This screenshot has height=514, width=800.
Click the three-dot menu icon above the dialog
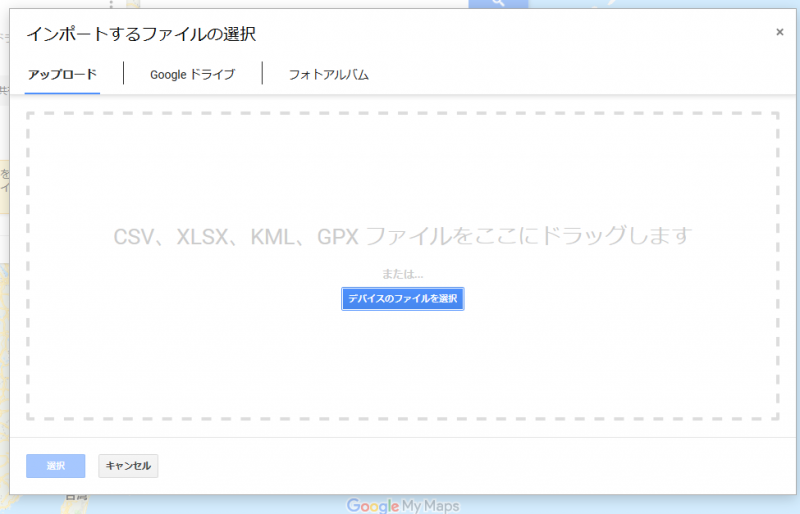point(111,4)
